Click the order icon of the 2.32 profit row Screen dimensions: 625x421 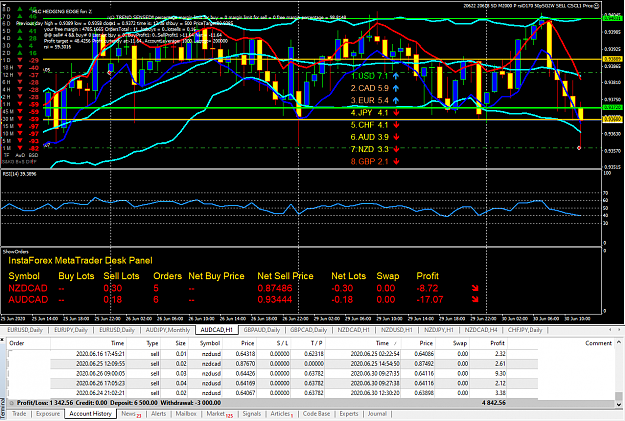click(x=11, y=354)
